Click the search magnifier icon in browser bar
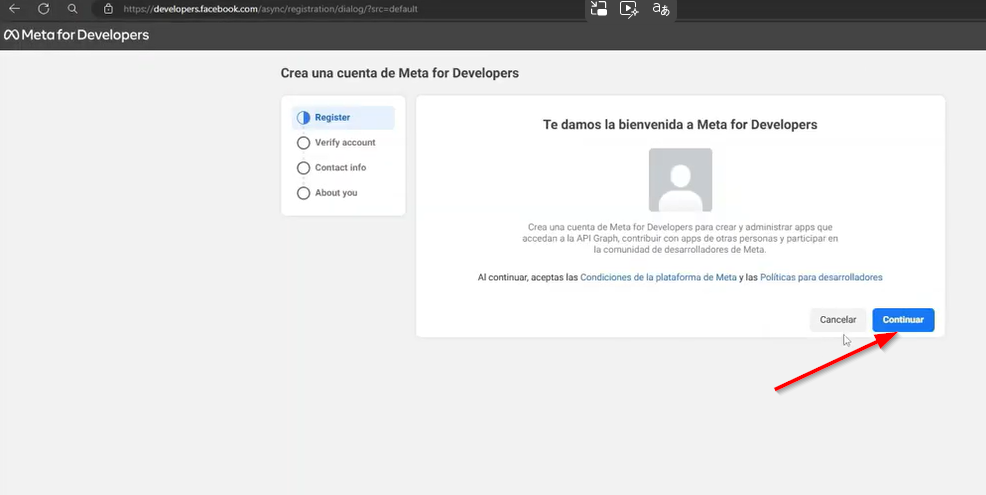The image size is (986, 495). pos(72,9)
